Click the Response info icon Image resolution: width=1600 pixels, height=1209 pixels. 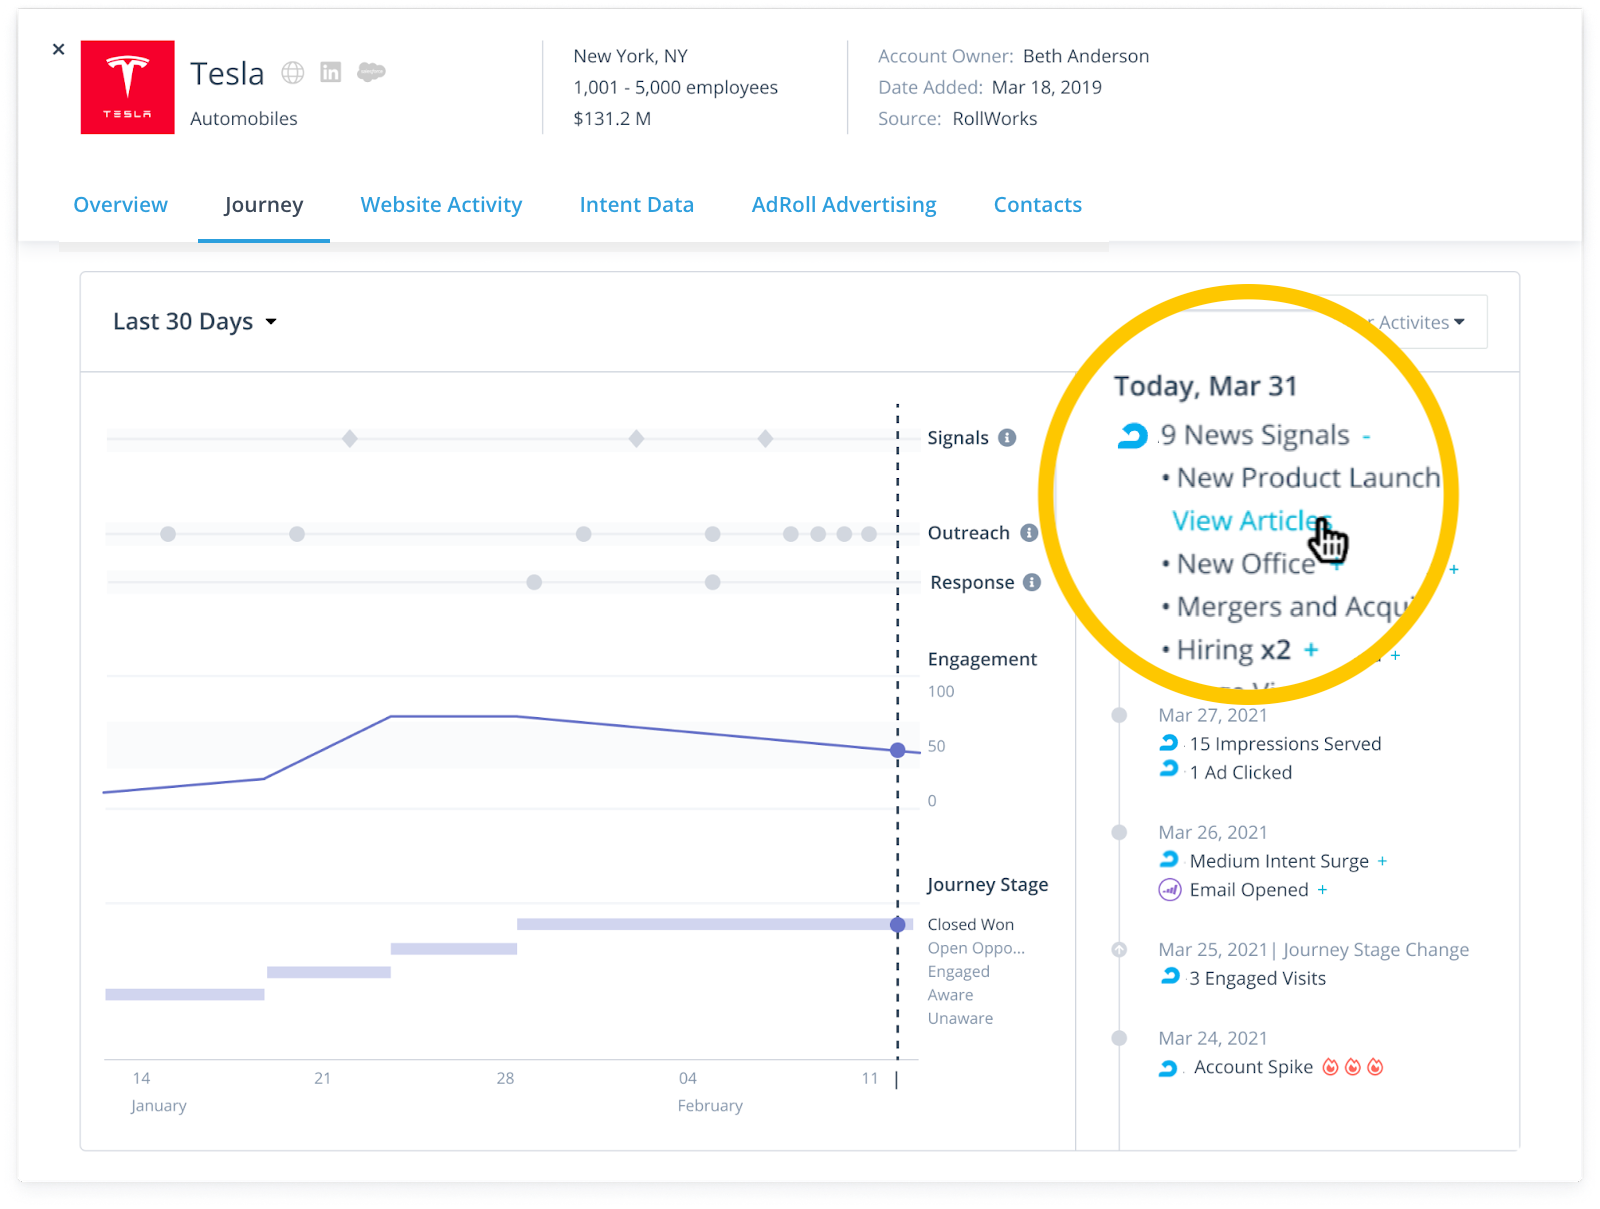[x=1032, y=582]
